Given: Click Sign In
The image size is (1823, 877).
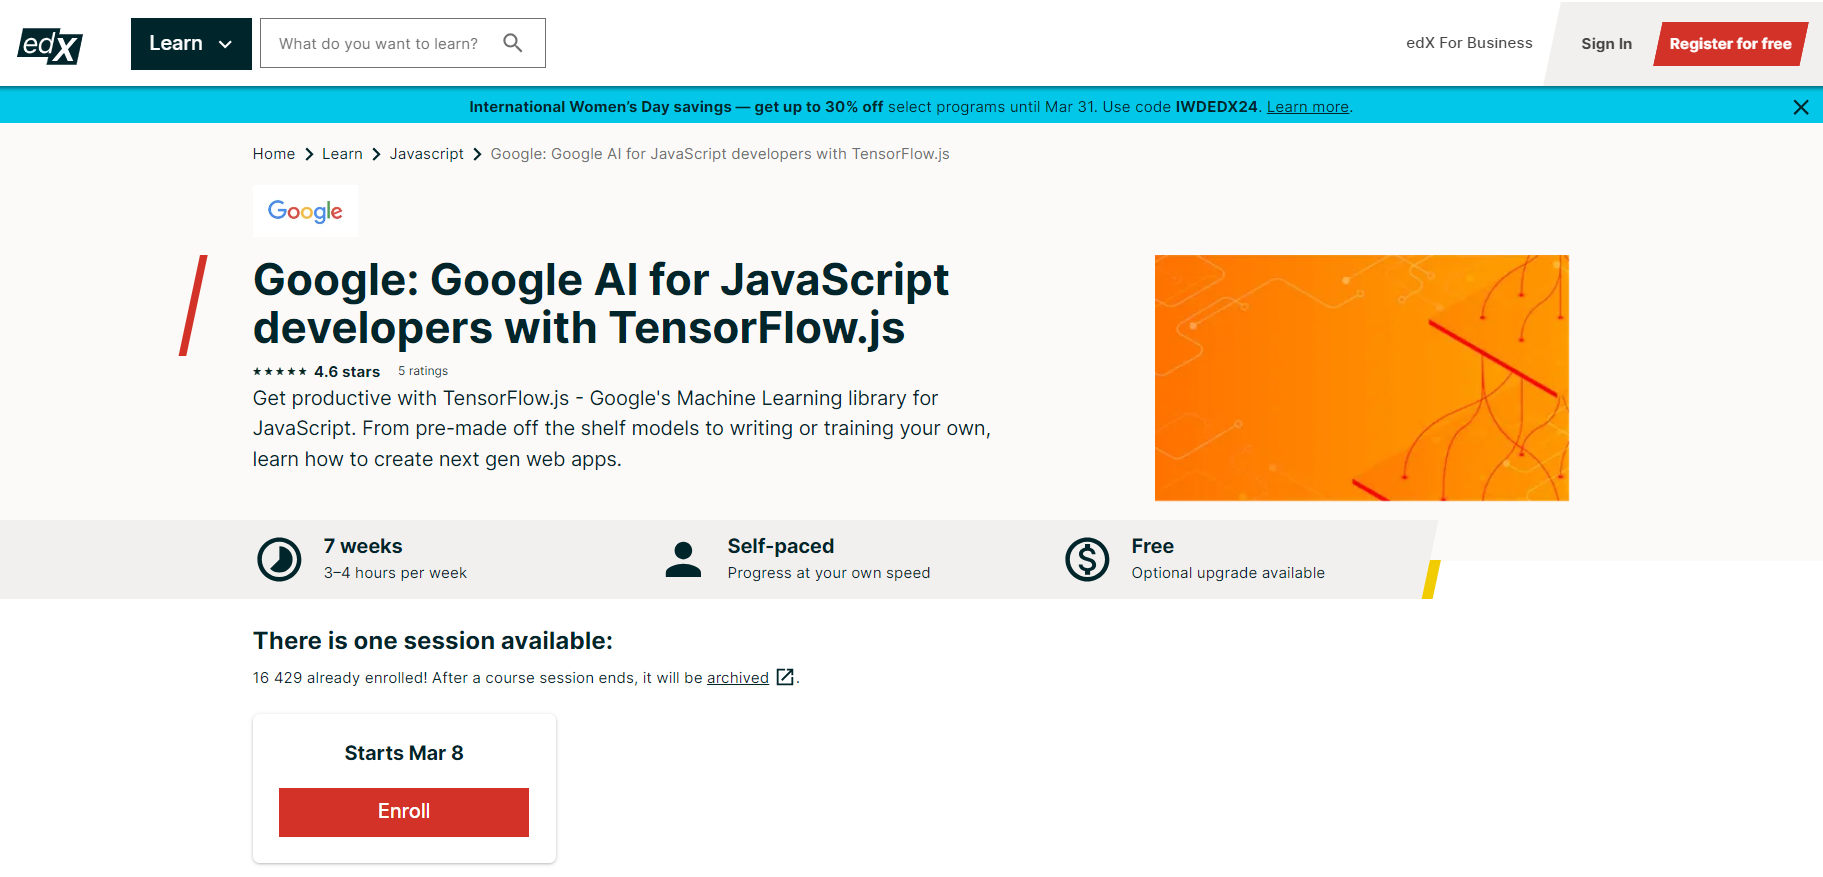Looking at the screenshot, I should coord(1606,44).
